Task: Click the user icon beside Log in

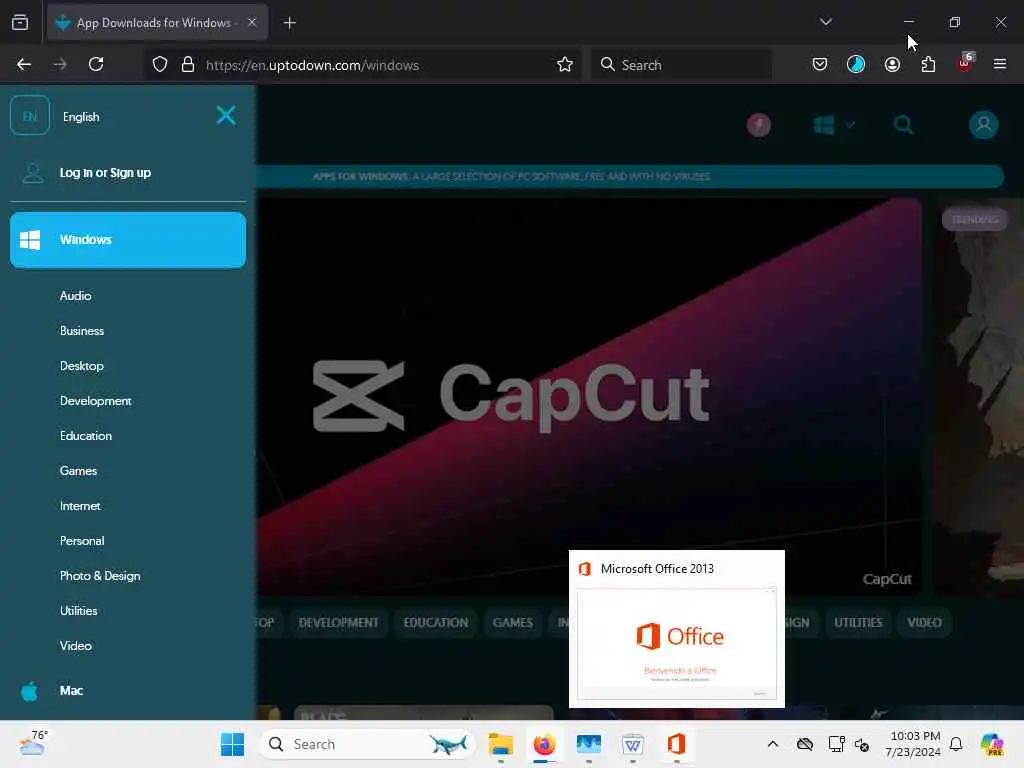Action: [33, 172]
